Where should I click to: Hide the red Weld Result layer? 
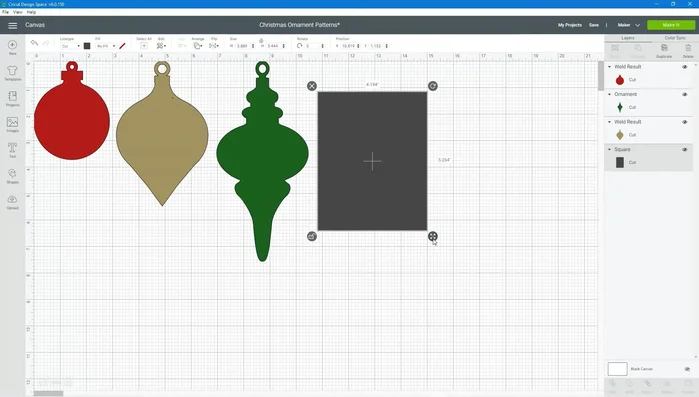pyautogui.click(x=685, y=67)
